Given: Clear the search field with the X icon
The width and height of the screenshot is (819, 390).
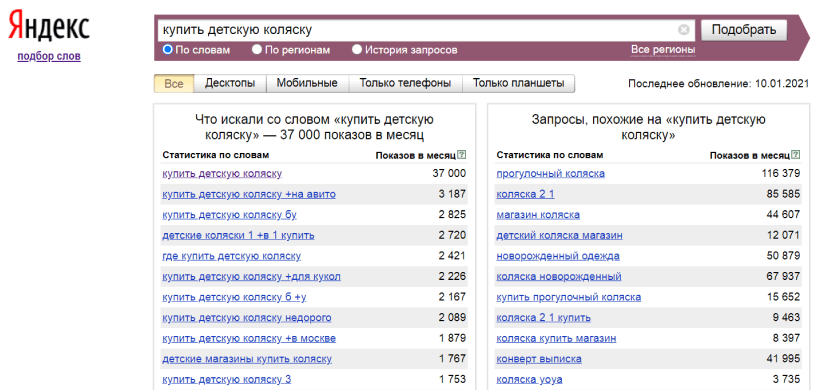Looking at the screenshot, I should click(683, 30).
